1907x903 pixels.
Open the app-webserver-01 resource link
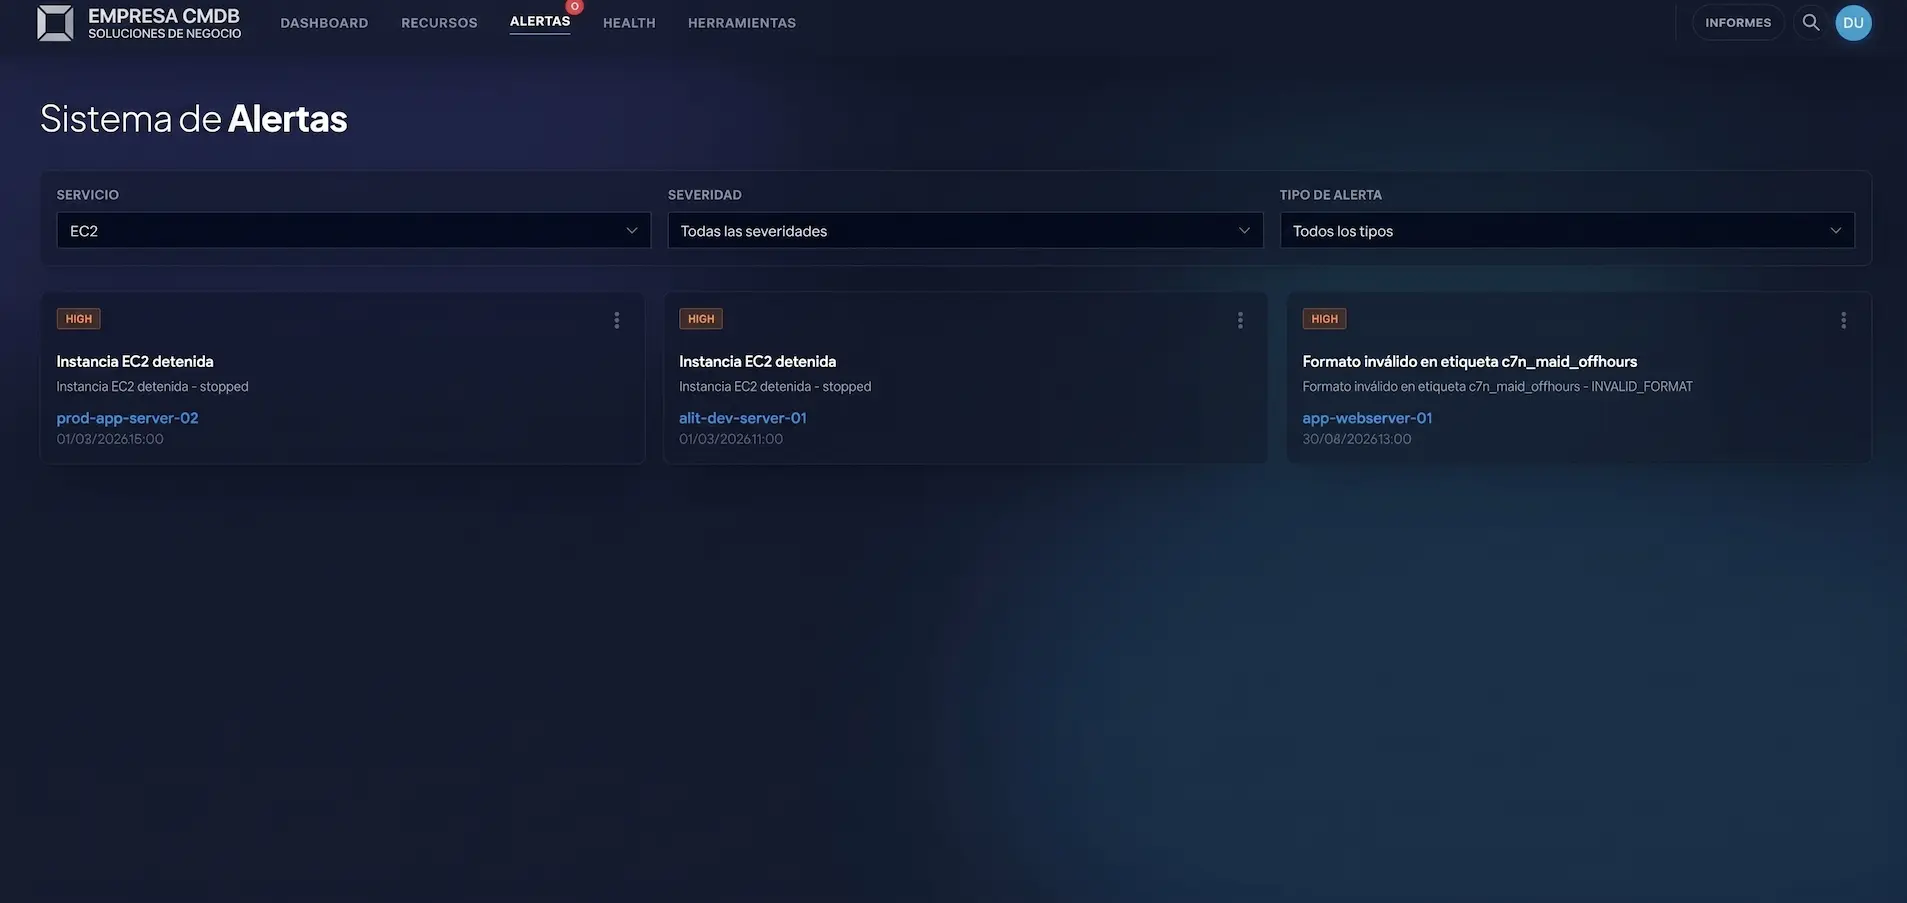click(1367, 418)
